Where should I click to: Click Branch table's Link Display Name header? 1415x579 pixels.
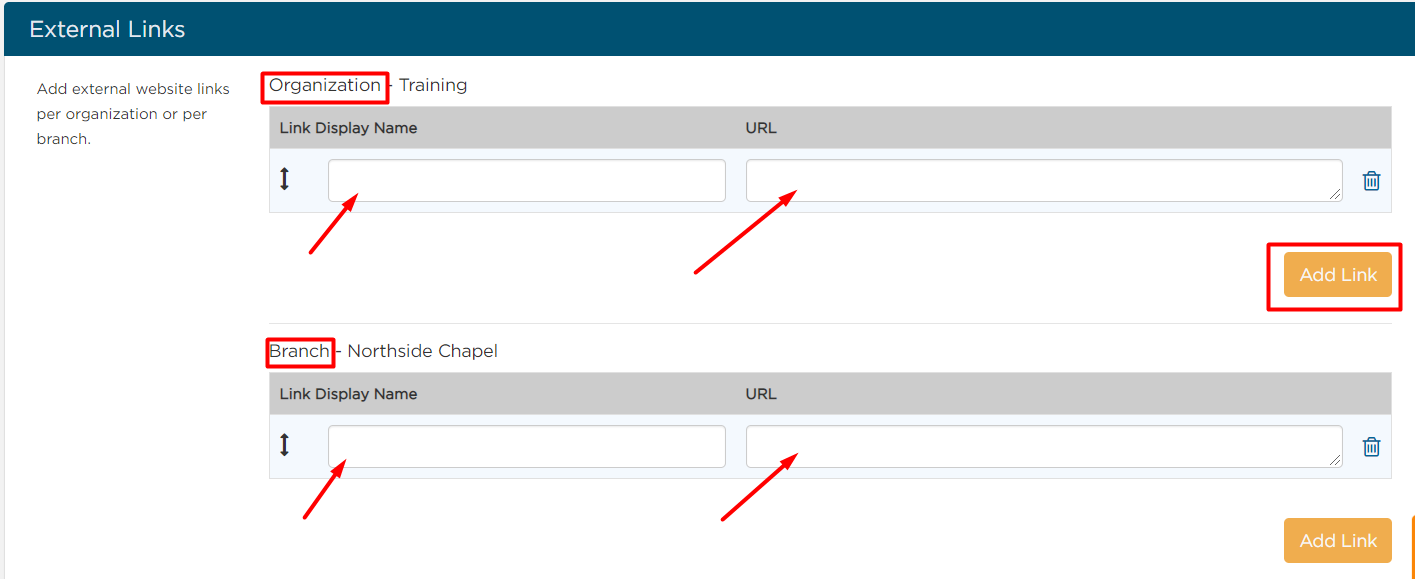[348, 394]
